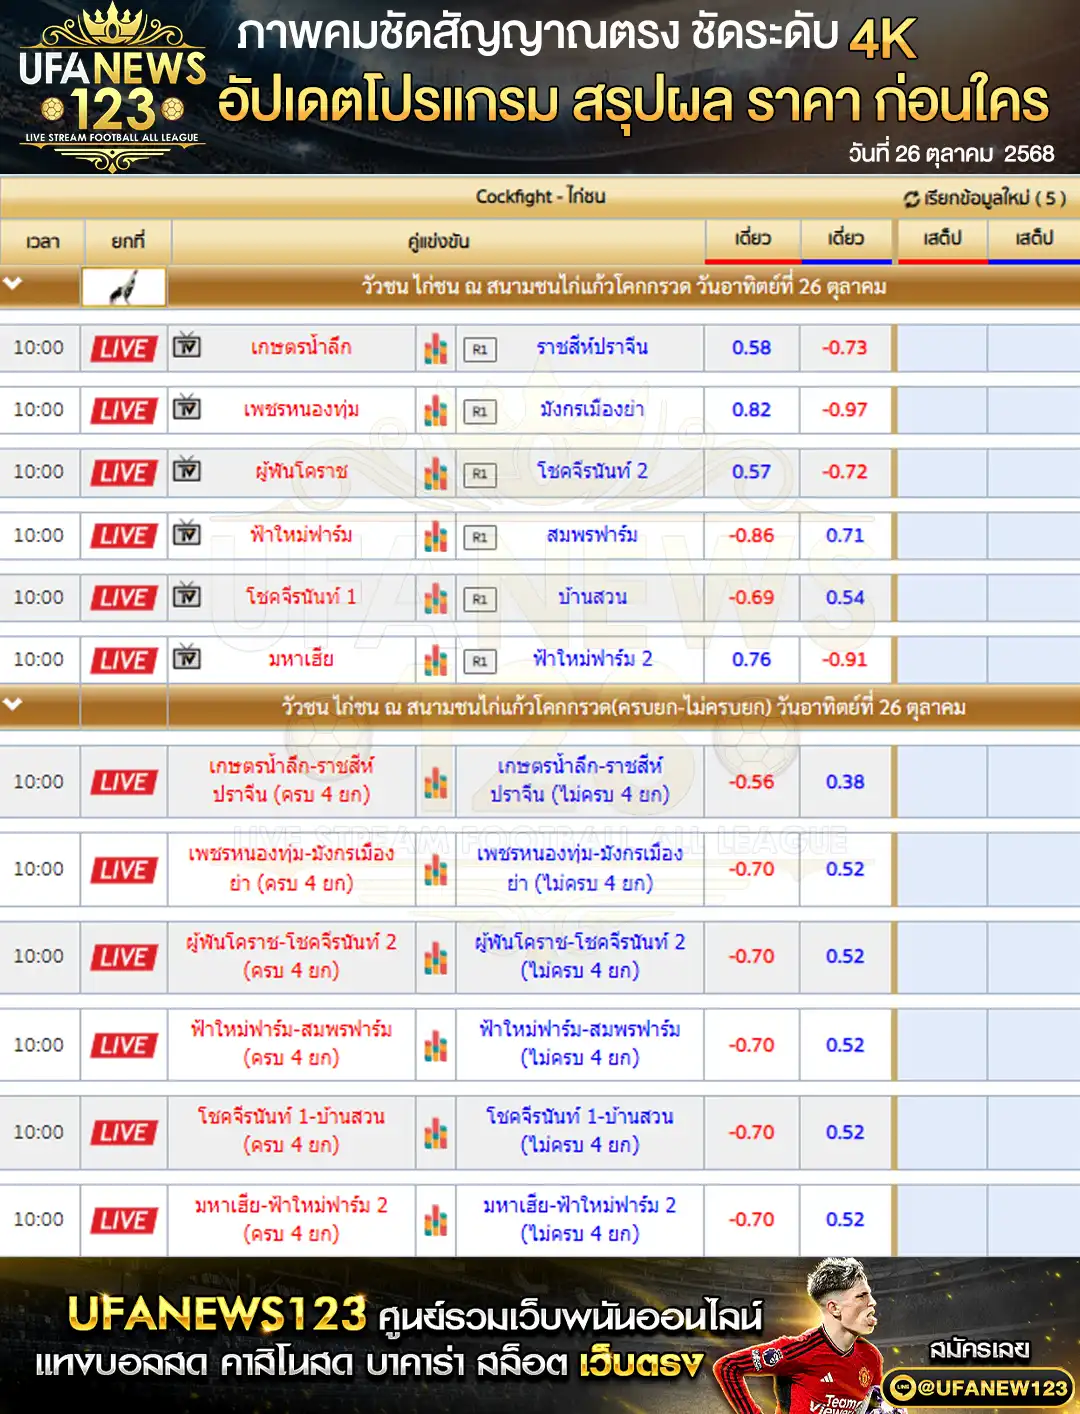
Task: Collapse the first cockfight section chevron
Action: [x=13, y=284]
